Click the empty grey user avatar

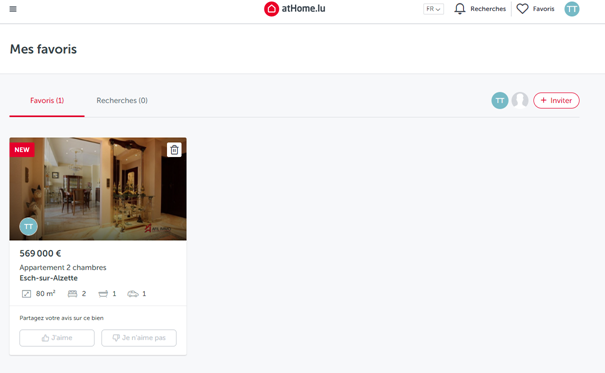(x=520, y=100)
